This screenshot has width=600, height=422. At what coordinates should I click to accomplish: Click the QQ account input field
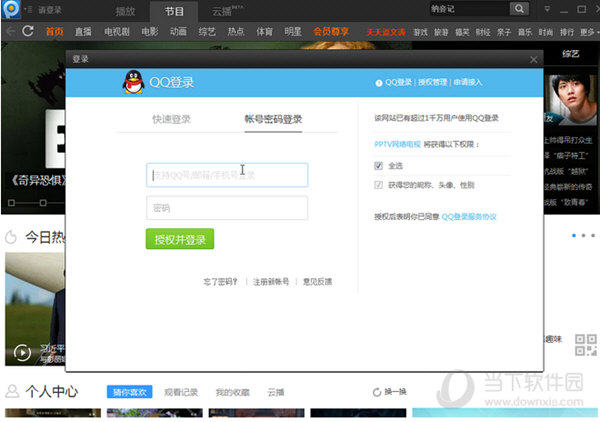click(x=227, y=175)
